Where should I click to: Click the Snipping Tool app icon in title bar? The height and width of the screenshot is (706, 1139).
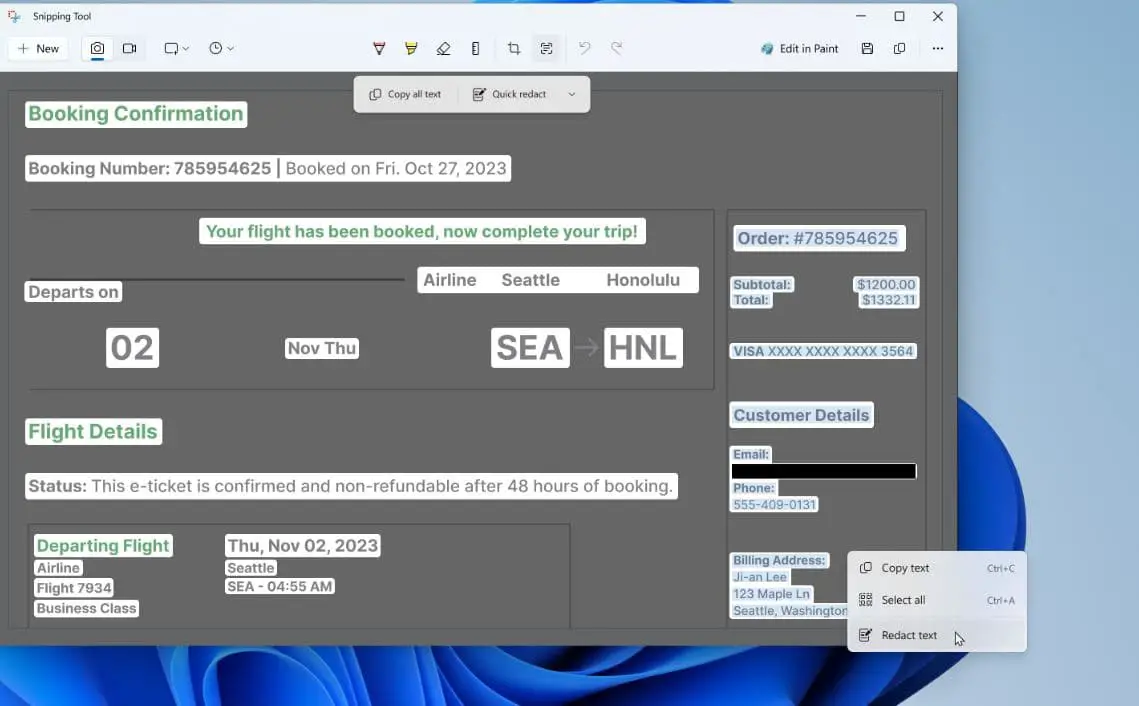coord(15,16)
